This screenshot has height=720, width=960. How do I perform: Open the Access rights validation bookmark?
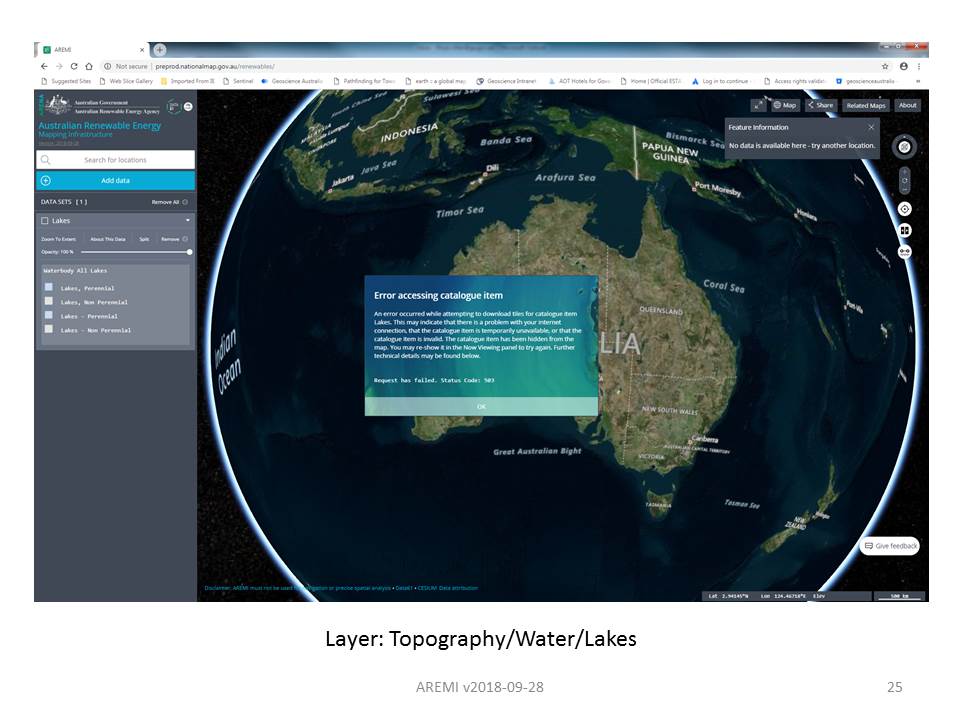pyautogui.click(x=795, y=81)
